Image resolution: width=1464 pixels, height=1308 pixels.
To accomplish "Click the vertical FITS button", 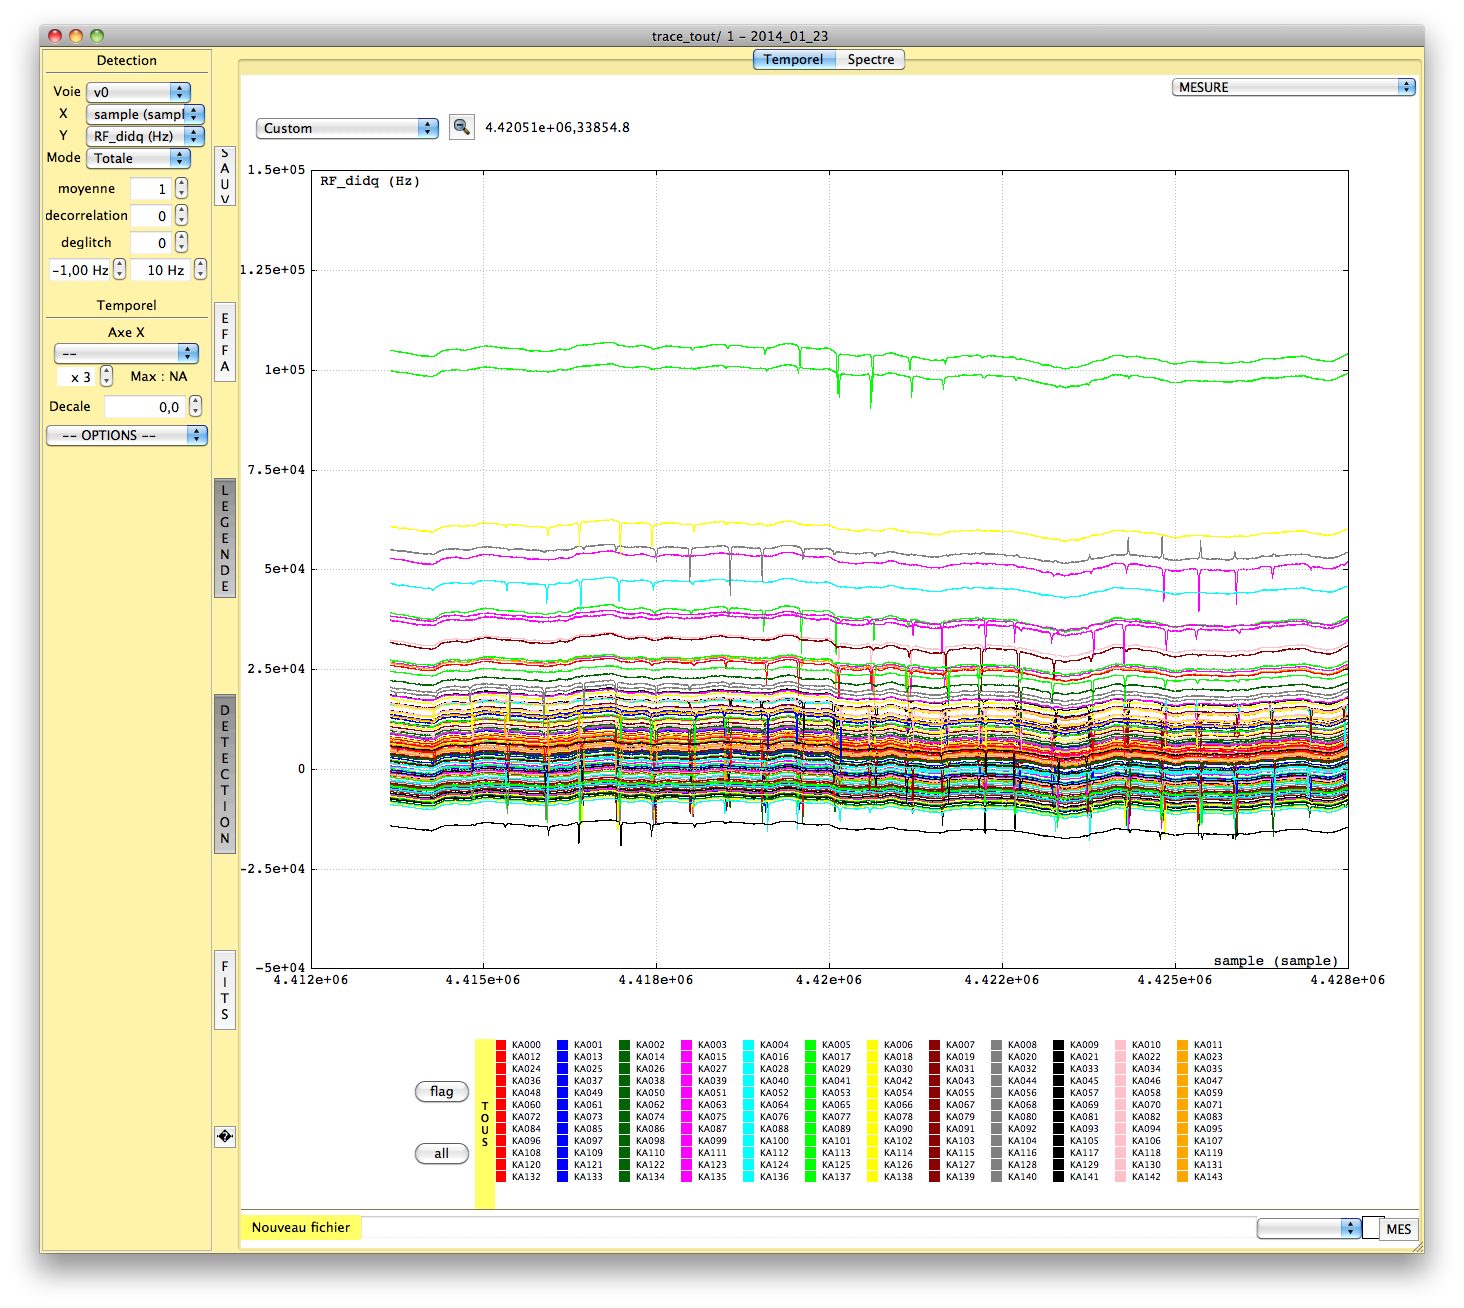I will click(225, 990).
